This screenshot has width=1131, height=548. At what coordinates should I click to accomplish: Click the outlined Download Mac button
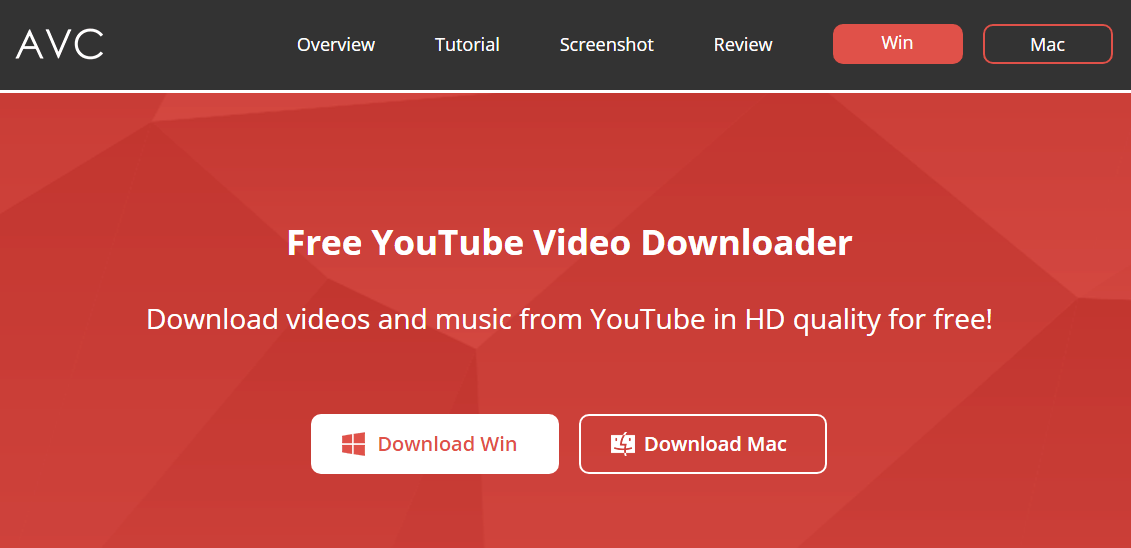tap(703, 444)
